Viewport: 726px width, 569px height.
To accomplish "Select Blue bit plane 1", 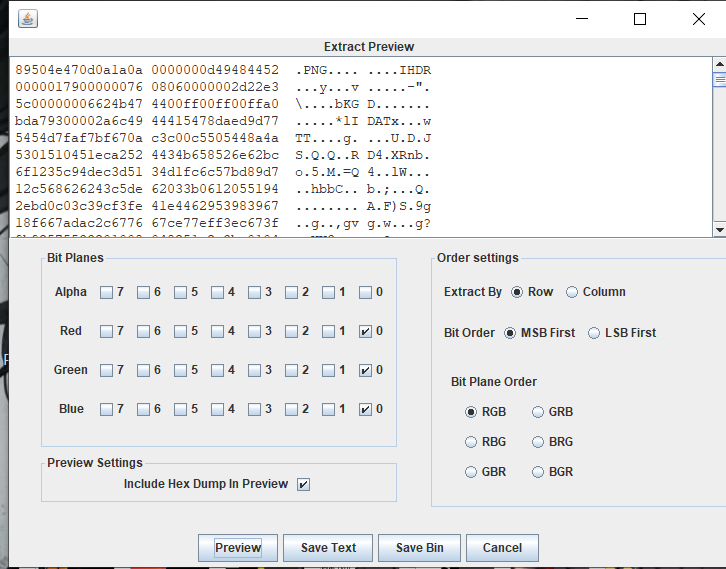I will click(x=328, y=409).
